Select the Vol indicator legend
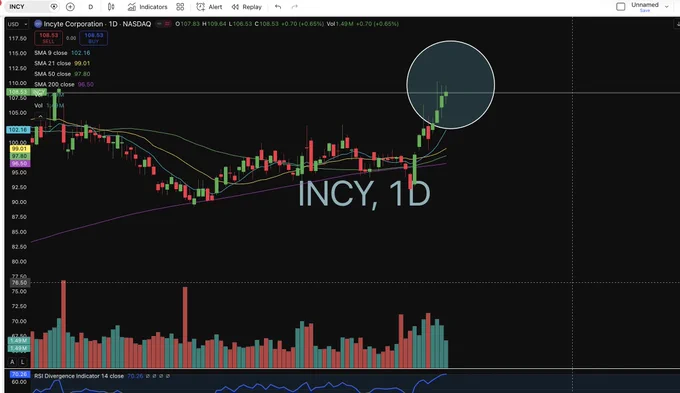This screenshot has height=393, width=680. click(49, 105)
